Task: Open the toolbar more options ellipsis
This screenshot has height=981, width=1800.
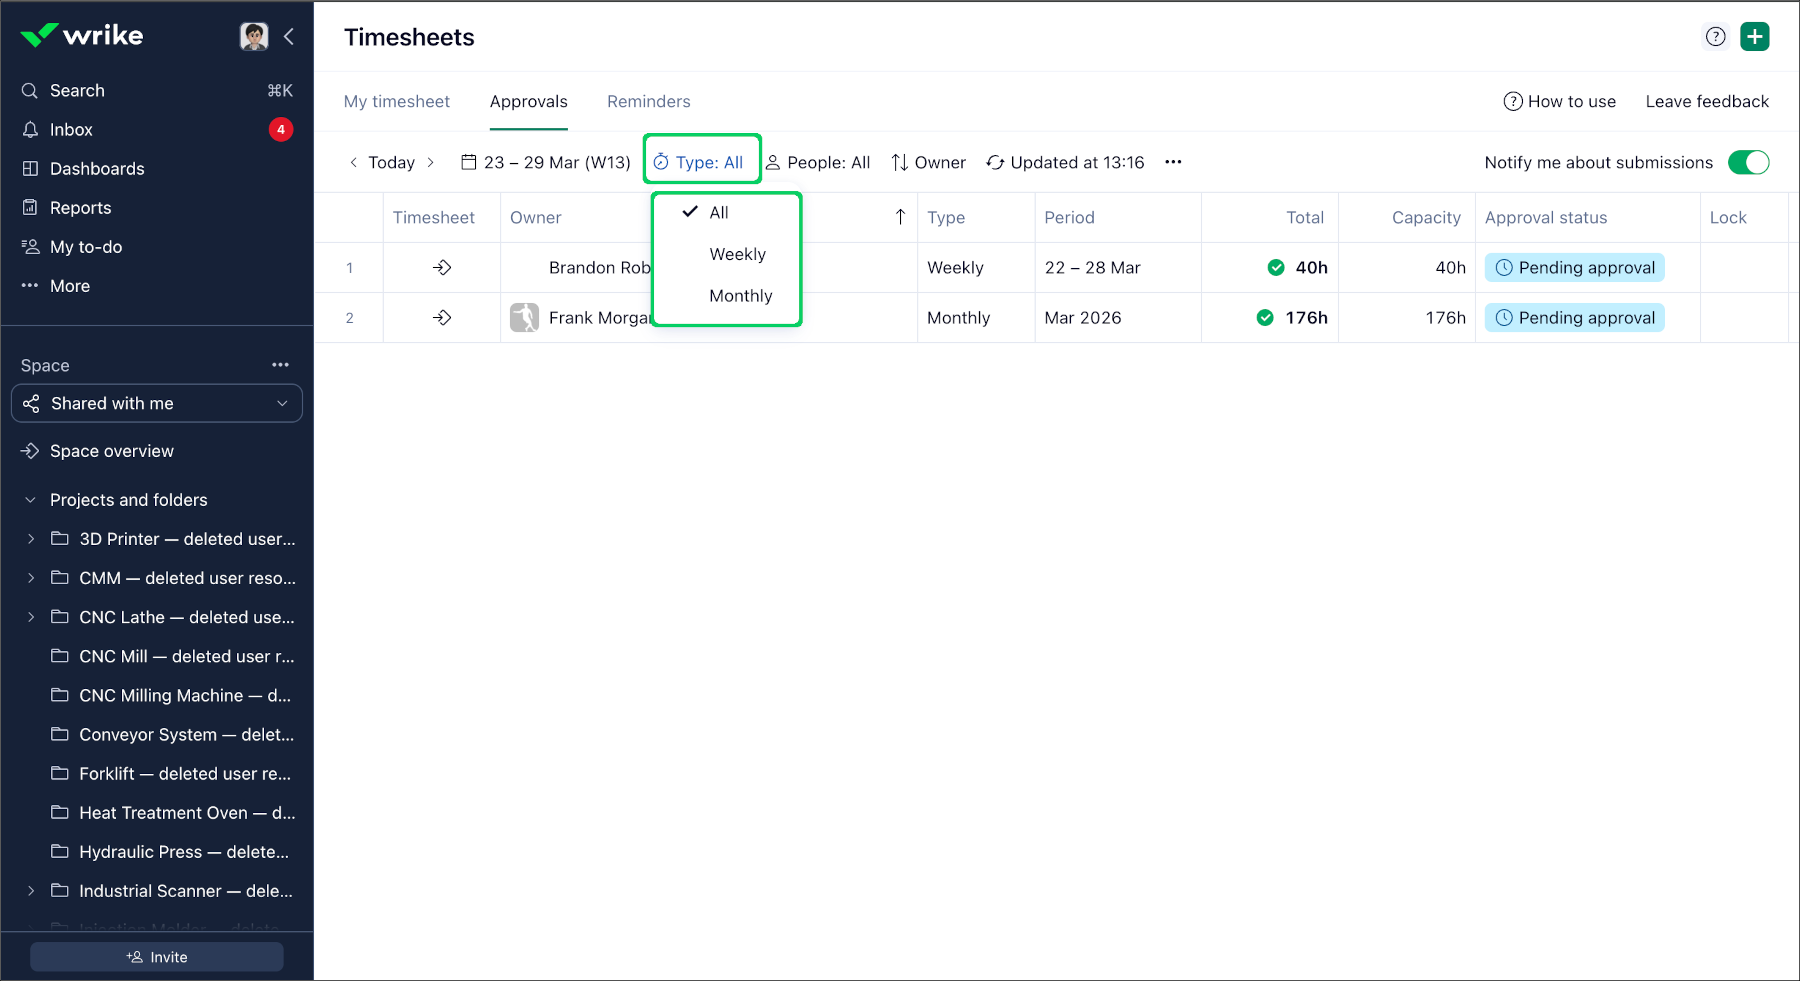Action: tap(1173, 162)
